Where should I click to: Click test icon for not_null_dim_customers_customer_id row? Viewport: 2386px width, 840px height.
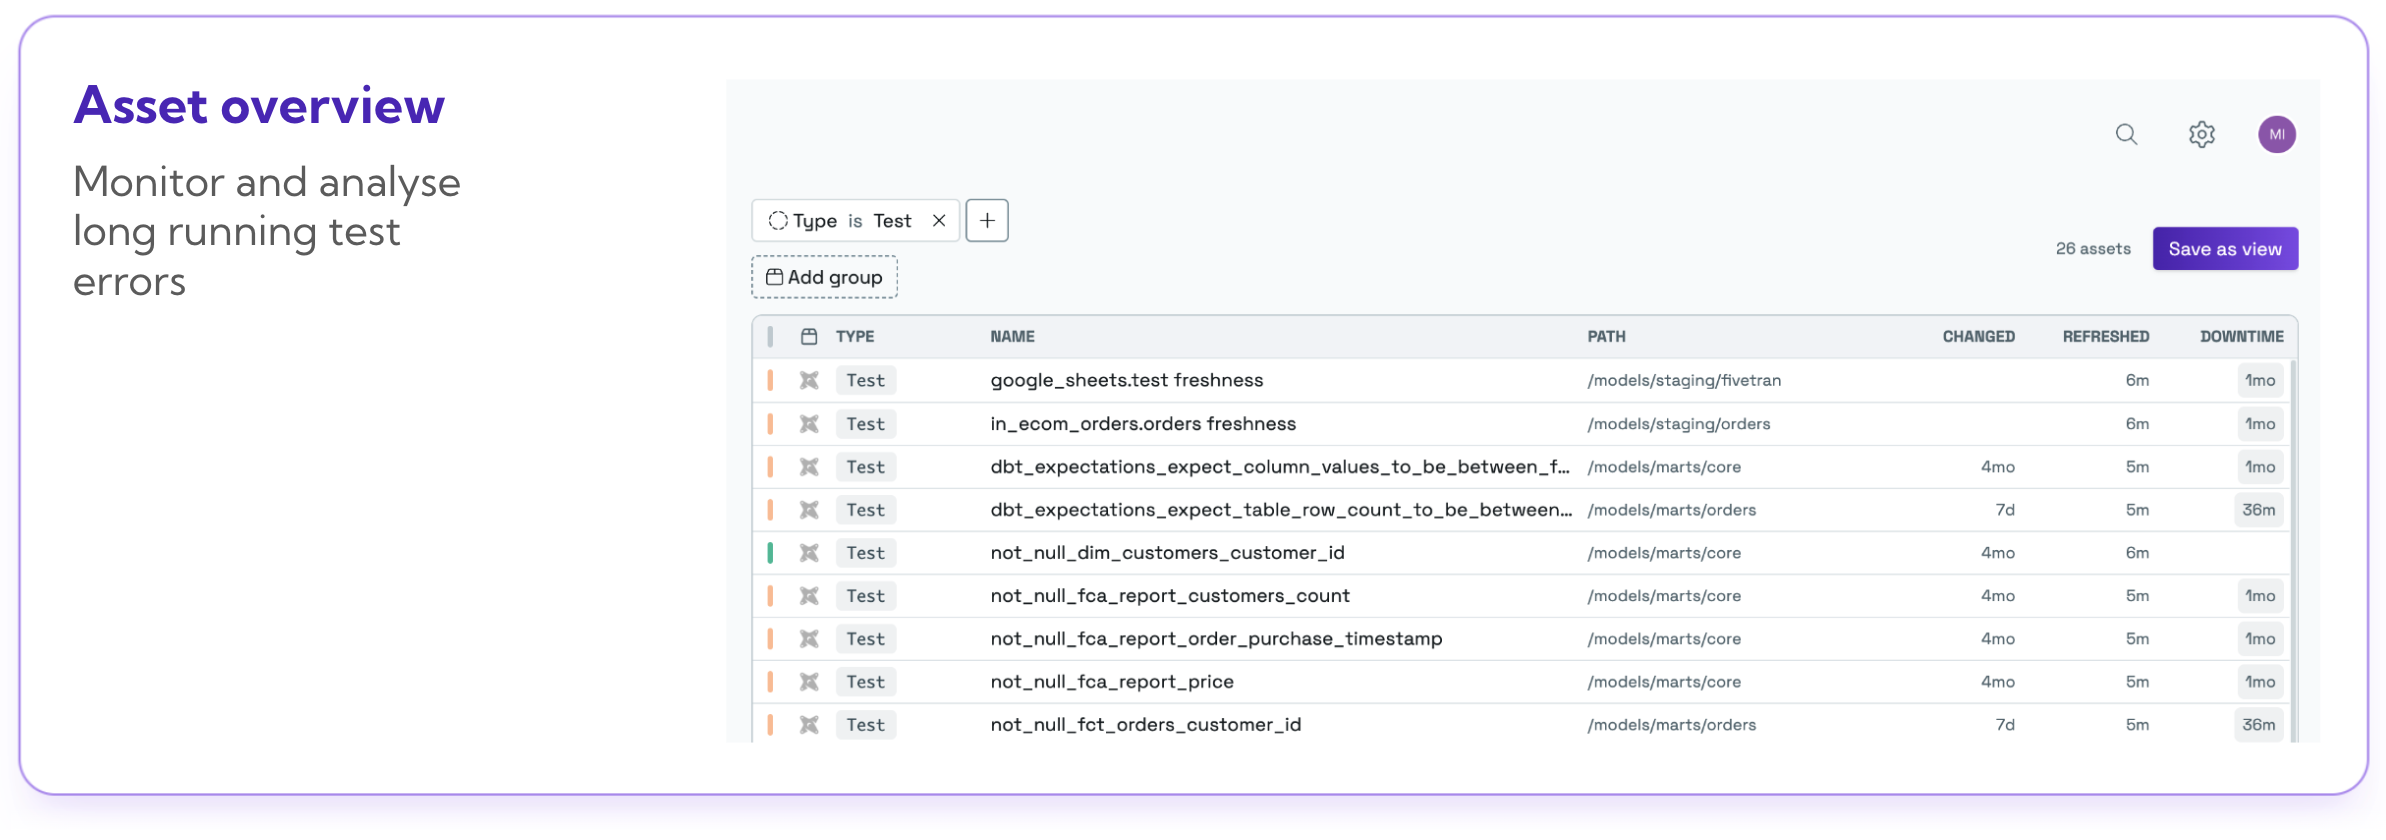809,553
